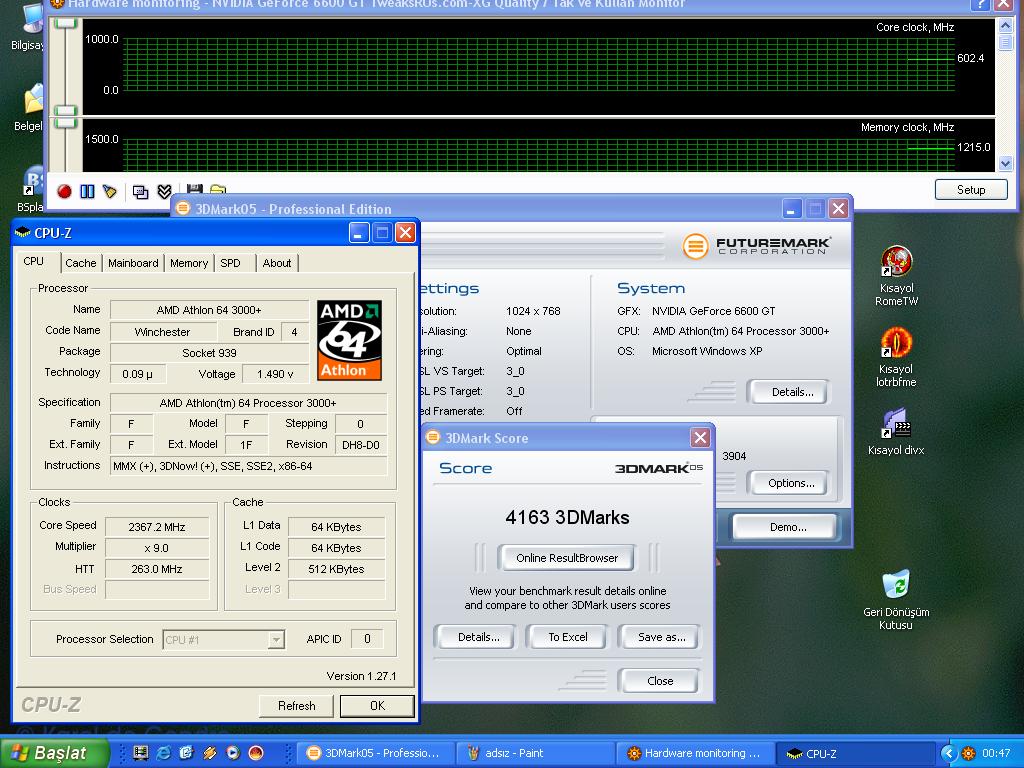Image resolution: width=1024 pixels, height=768 pixels.
Task: Switch to adsız - Paint taskbar button
Action: click(534, 753)
